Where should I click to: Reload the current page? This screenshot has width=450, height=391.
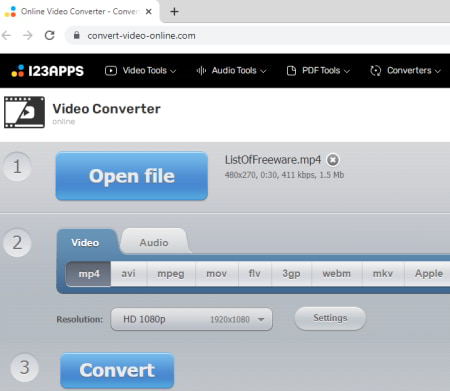tap(50, 35)
